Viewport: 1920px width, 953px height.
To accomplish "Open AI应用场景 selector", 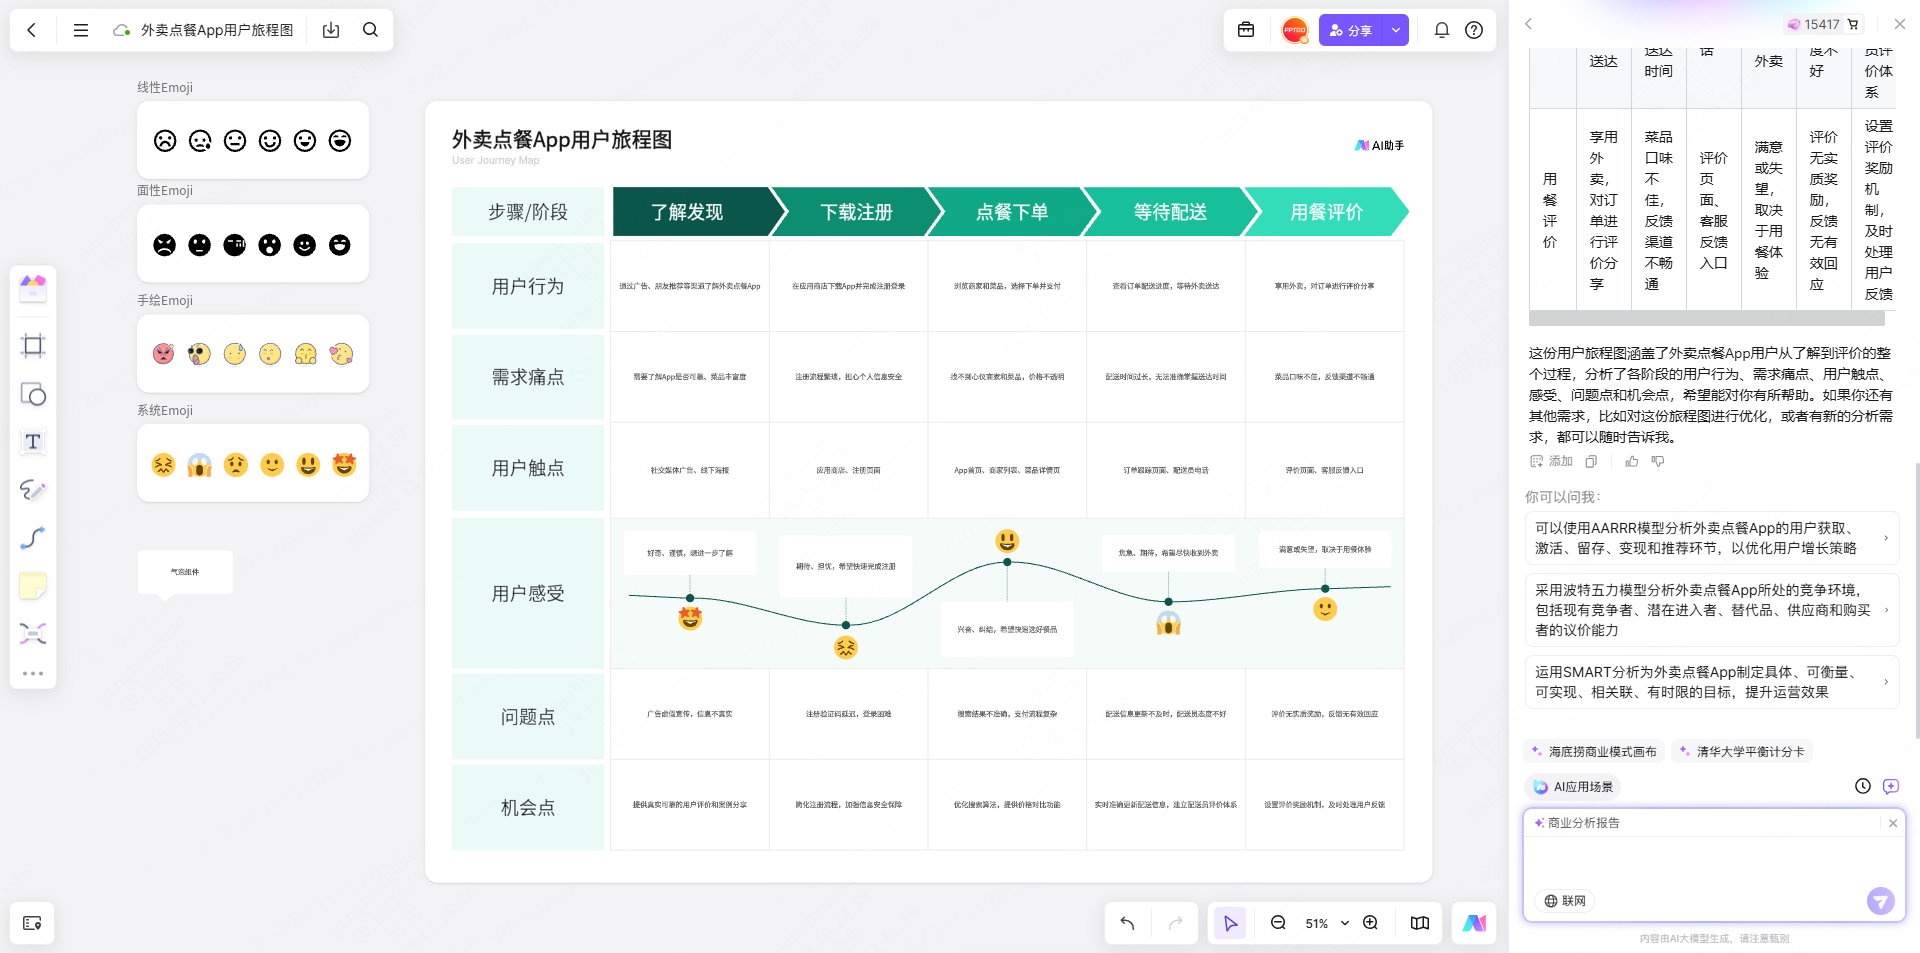I will point(1573,786).
